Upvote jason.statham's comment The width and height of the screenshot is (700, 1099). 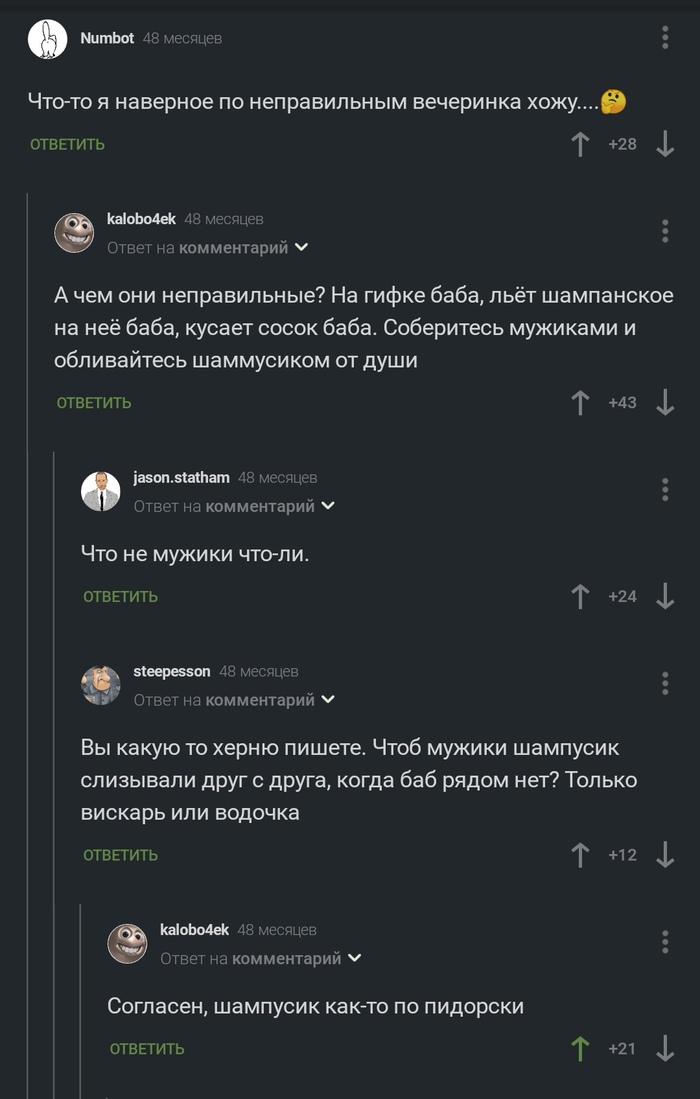(x=578, y=594)
